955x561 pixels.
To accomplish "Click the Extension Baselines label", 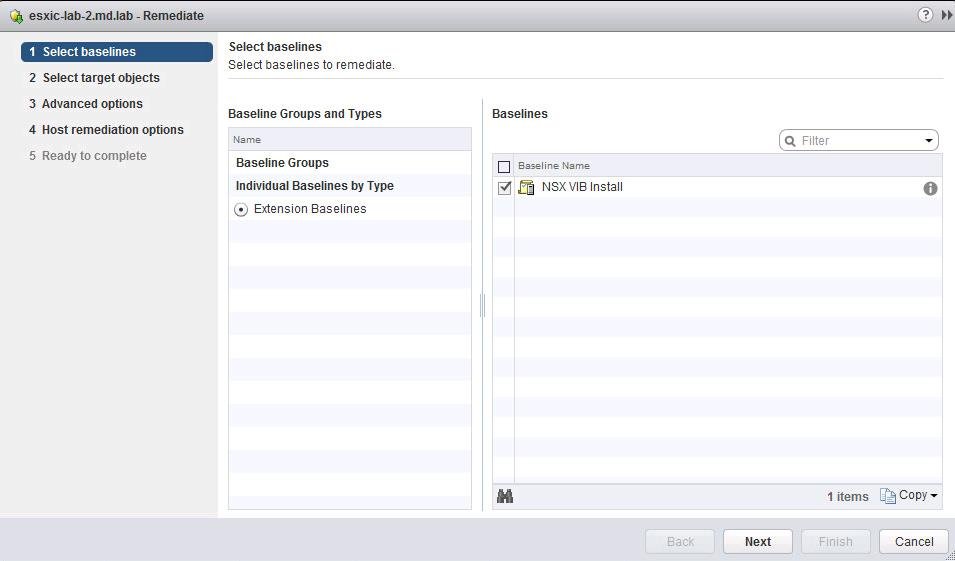I will tap(310, 209).
